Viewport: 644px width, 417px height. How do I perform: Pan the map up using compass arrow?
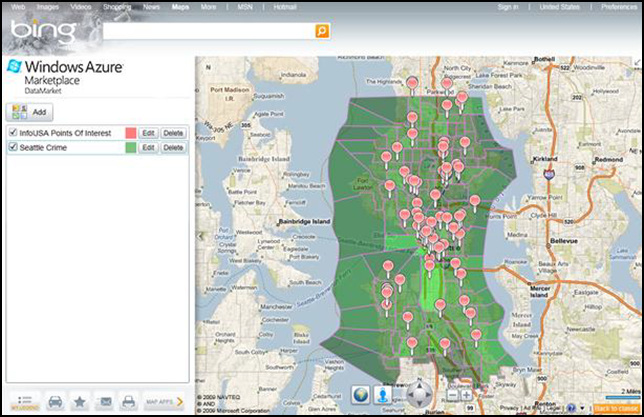pyautogui.click(x=419, y=385)
